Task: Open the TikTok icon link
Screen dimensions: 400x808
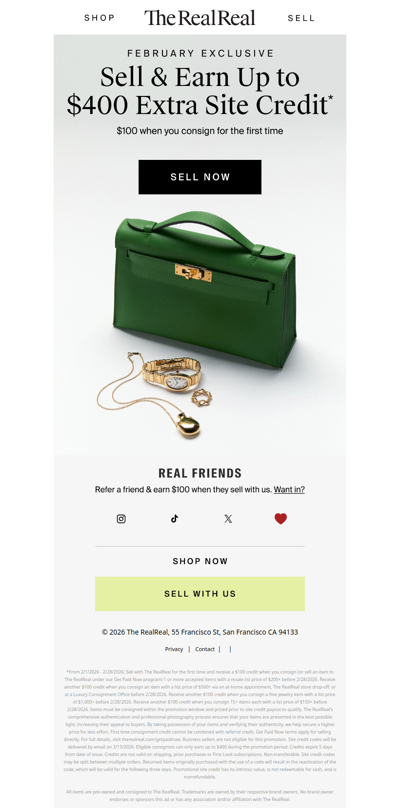Action: pos(175,519)
